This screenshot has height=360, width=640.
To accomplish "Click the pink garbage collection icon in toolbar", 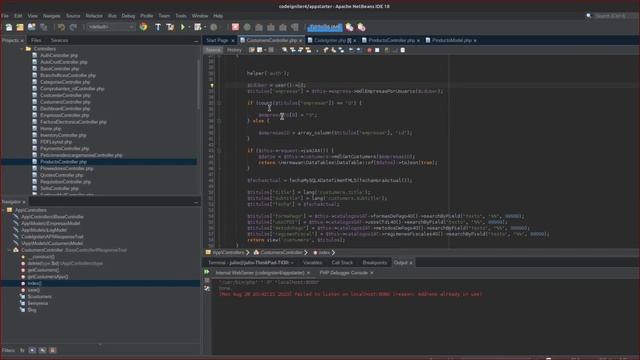I will [349, 27].
